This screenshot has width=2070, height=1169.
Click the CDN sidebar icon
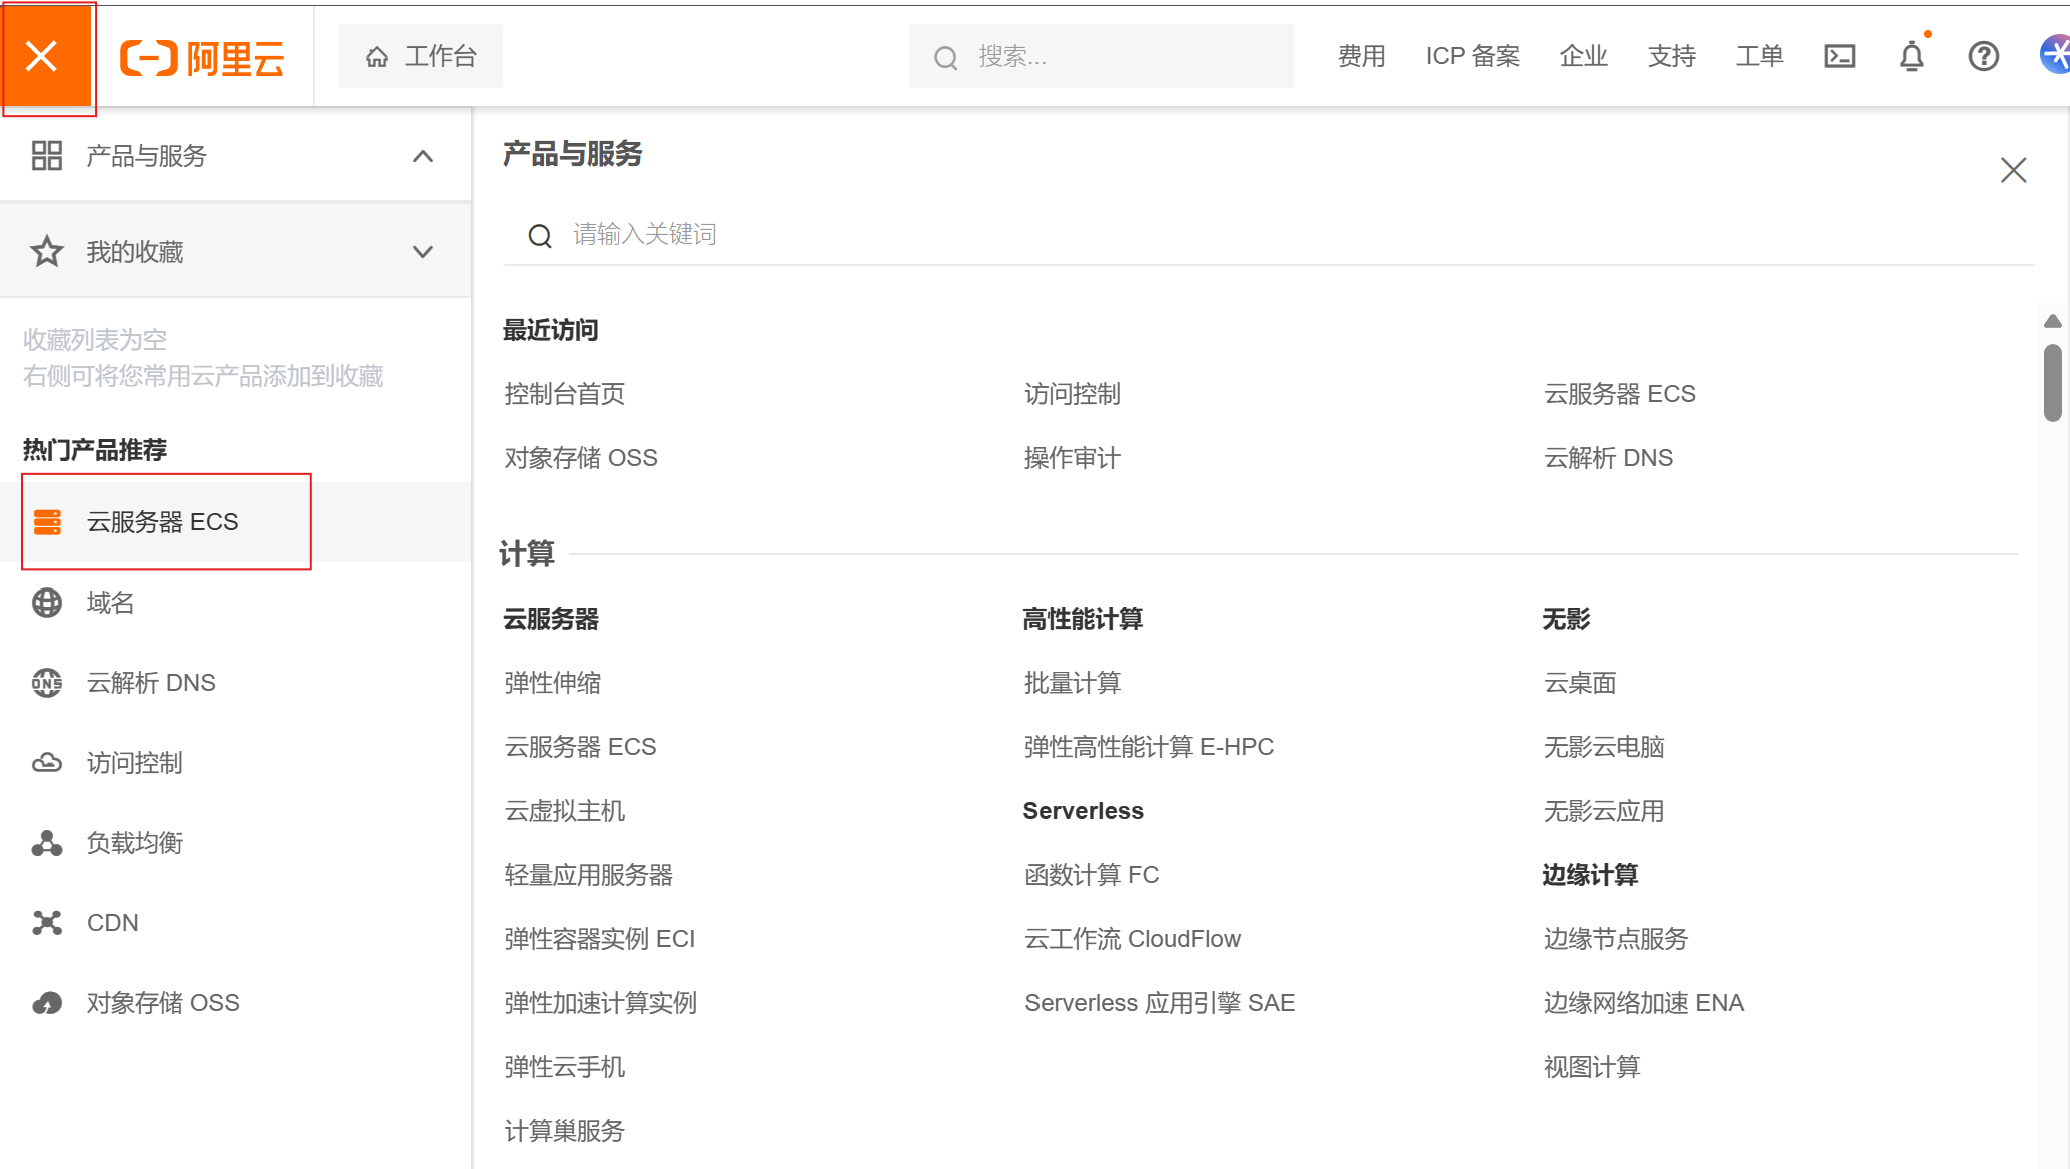[x=47, y=923]
